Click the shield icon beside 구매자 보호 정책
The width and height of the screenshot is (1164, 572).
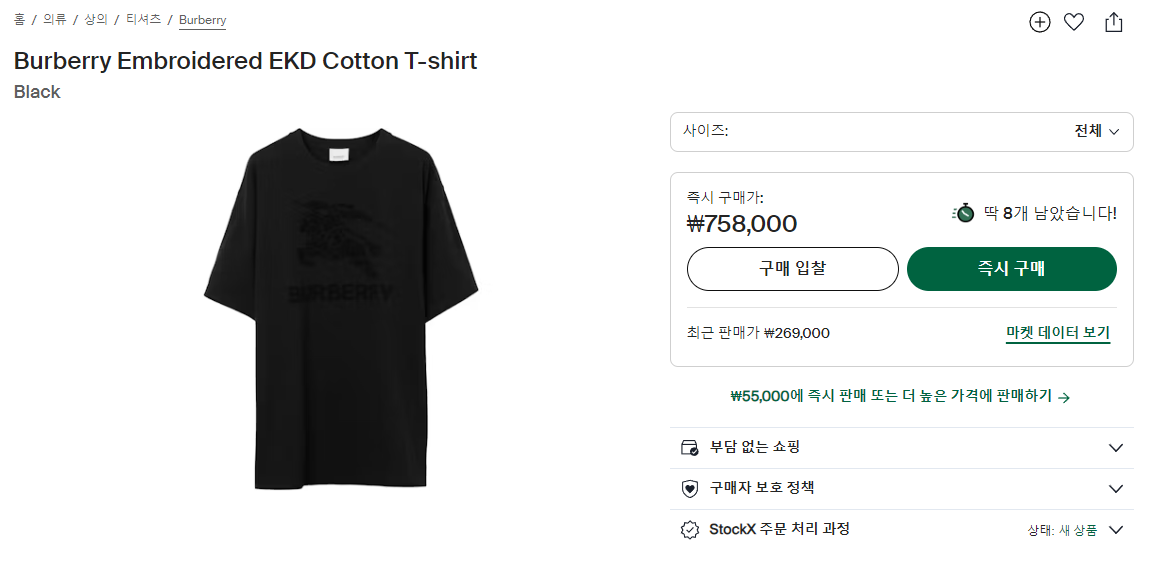click(x=689, y=489)
